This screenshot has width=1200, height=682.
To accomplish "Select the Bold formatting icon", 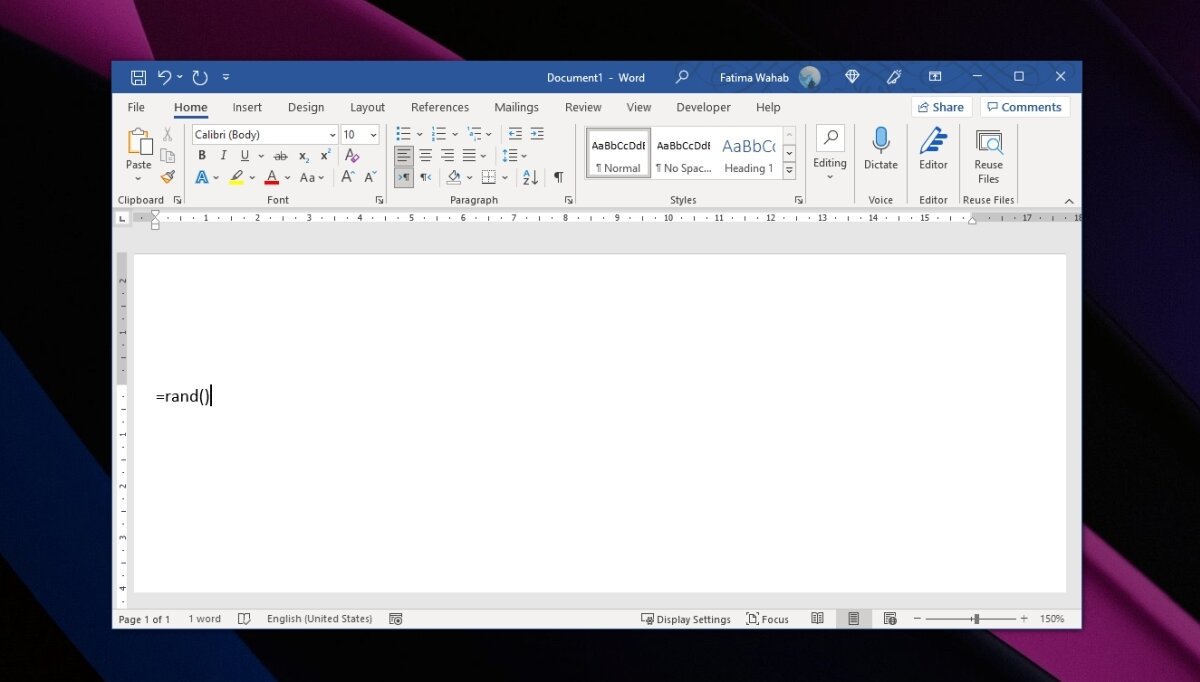I will [x=201, y=155].
